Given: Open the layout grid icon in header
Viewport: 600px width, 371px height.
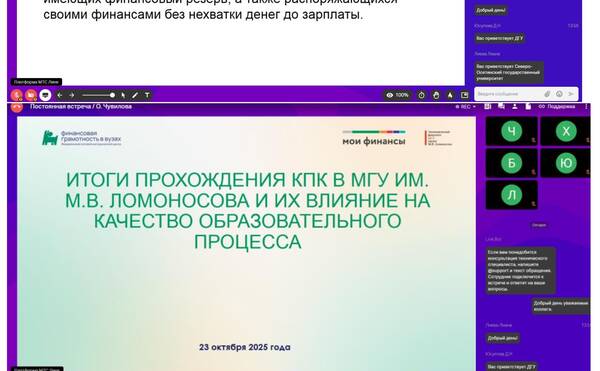Looking at the screenshot, I should tap(488, 106).
